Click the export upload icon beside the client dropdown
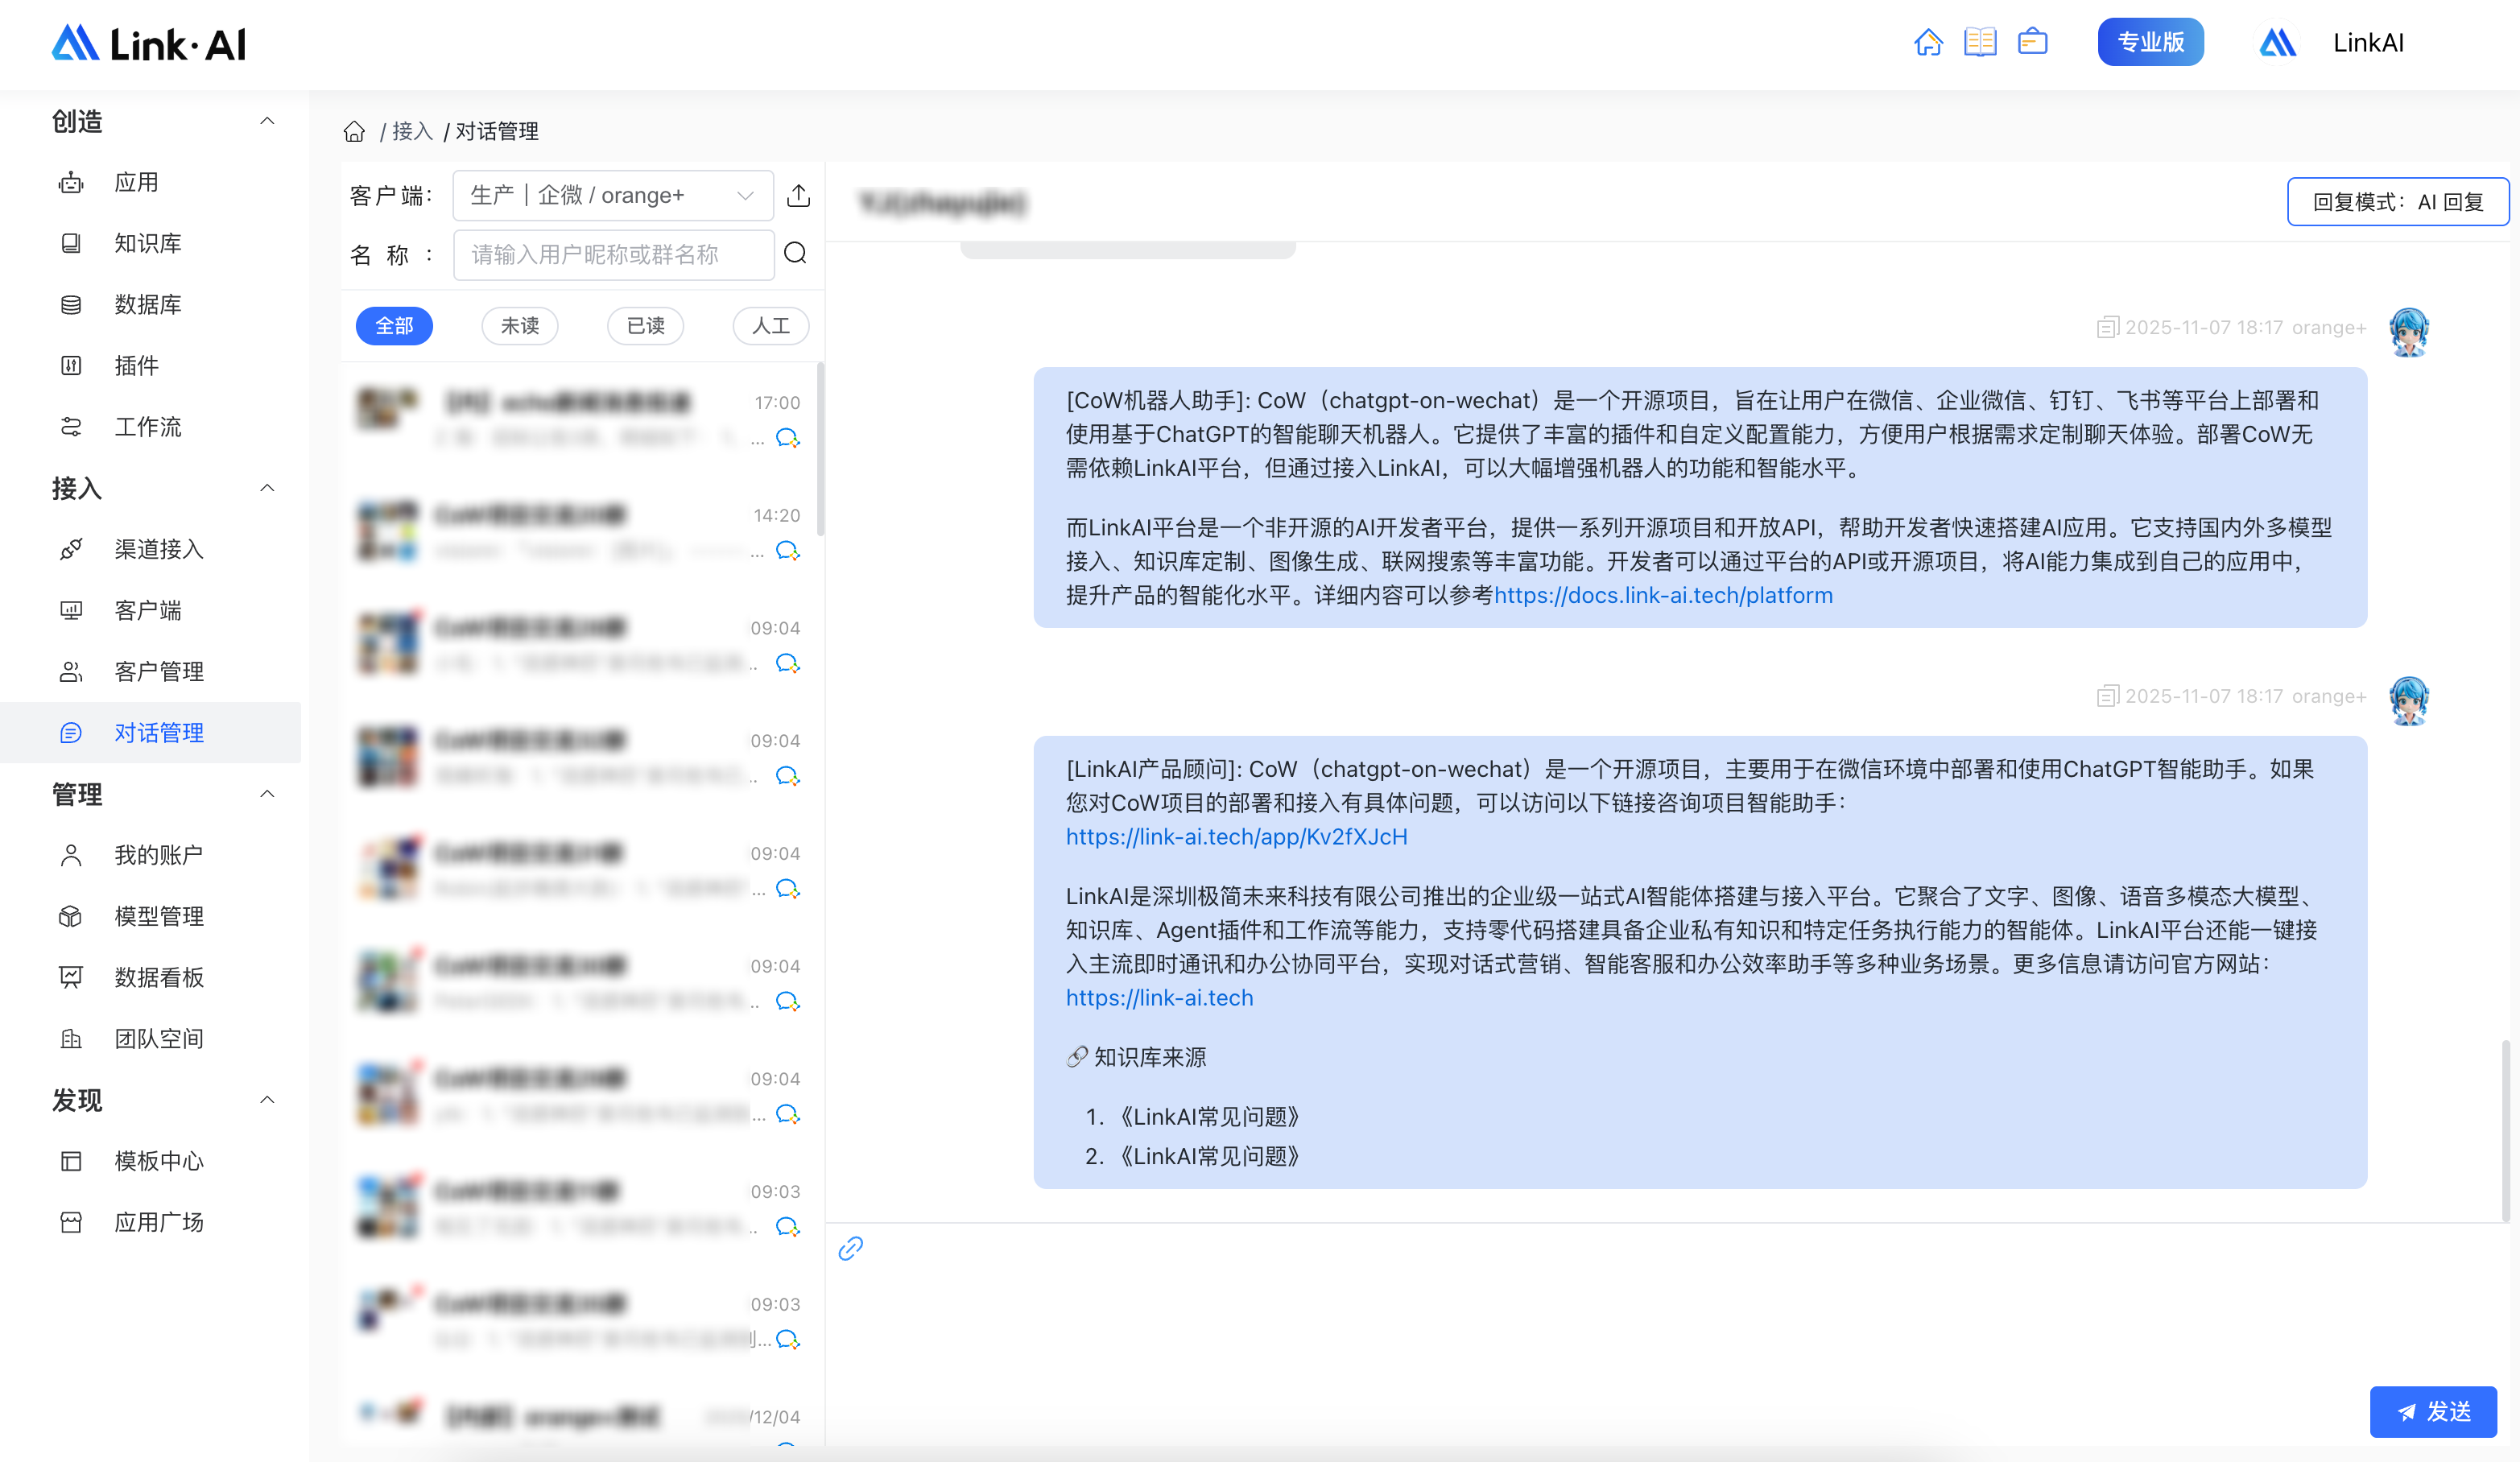The height and width of the screenshot is (1462, 2520). click(x=798, y=195)
